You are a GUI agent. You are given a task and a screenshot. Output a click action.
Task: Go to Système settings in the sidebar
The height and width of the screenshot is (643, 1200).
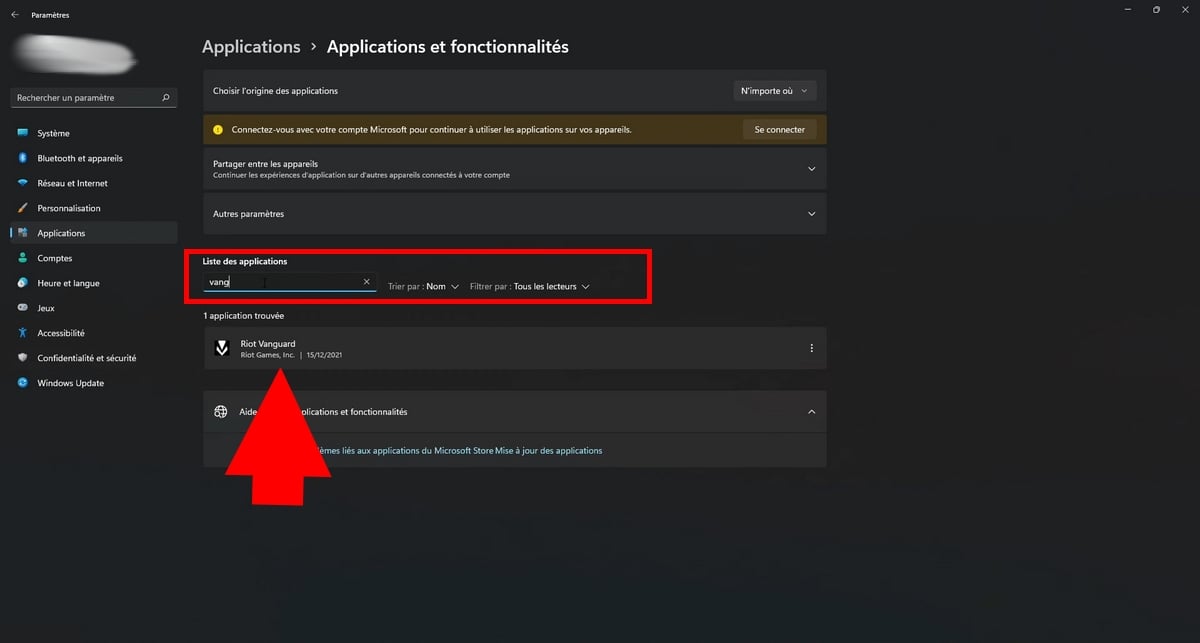click(53, 133)
